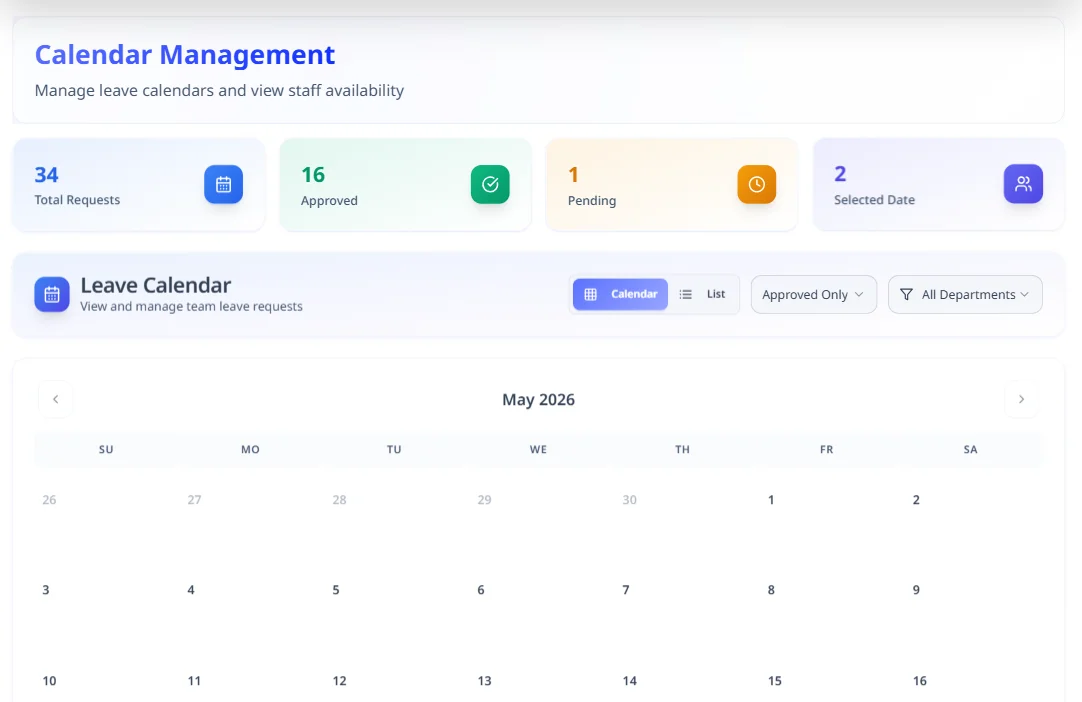This screenshot has height=702, width=1082.
Task: Select May 11 on the calendar
Action: 194,681
